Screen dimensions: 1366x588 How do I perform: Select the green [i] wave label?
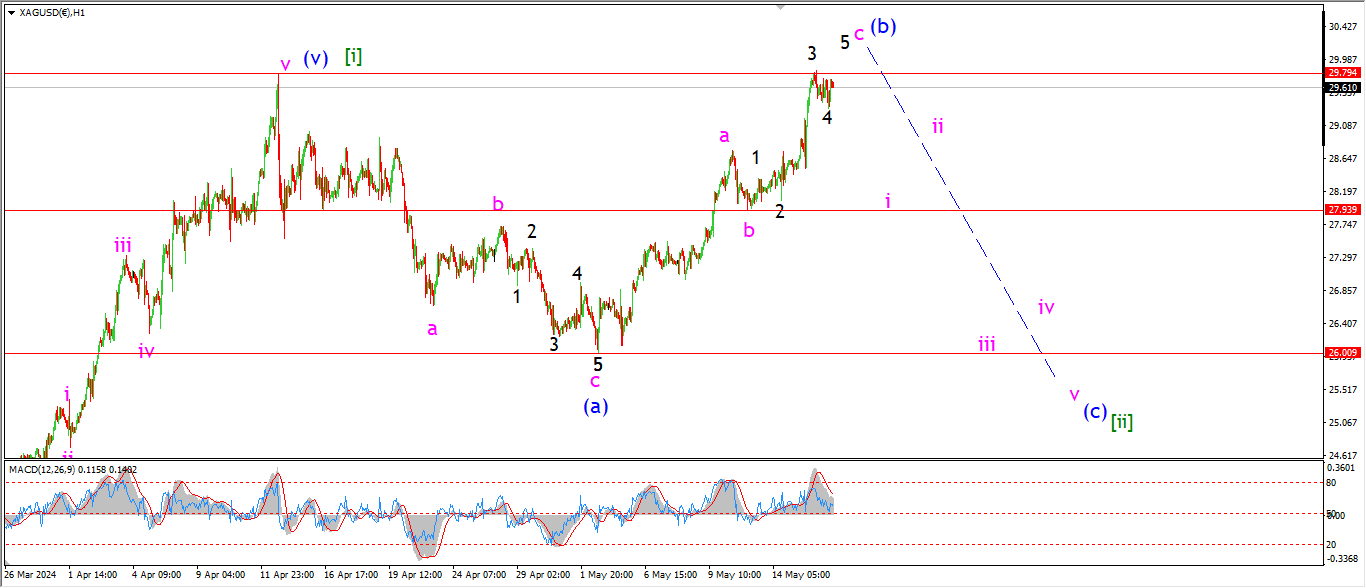click(353, 56)
